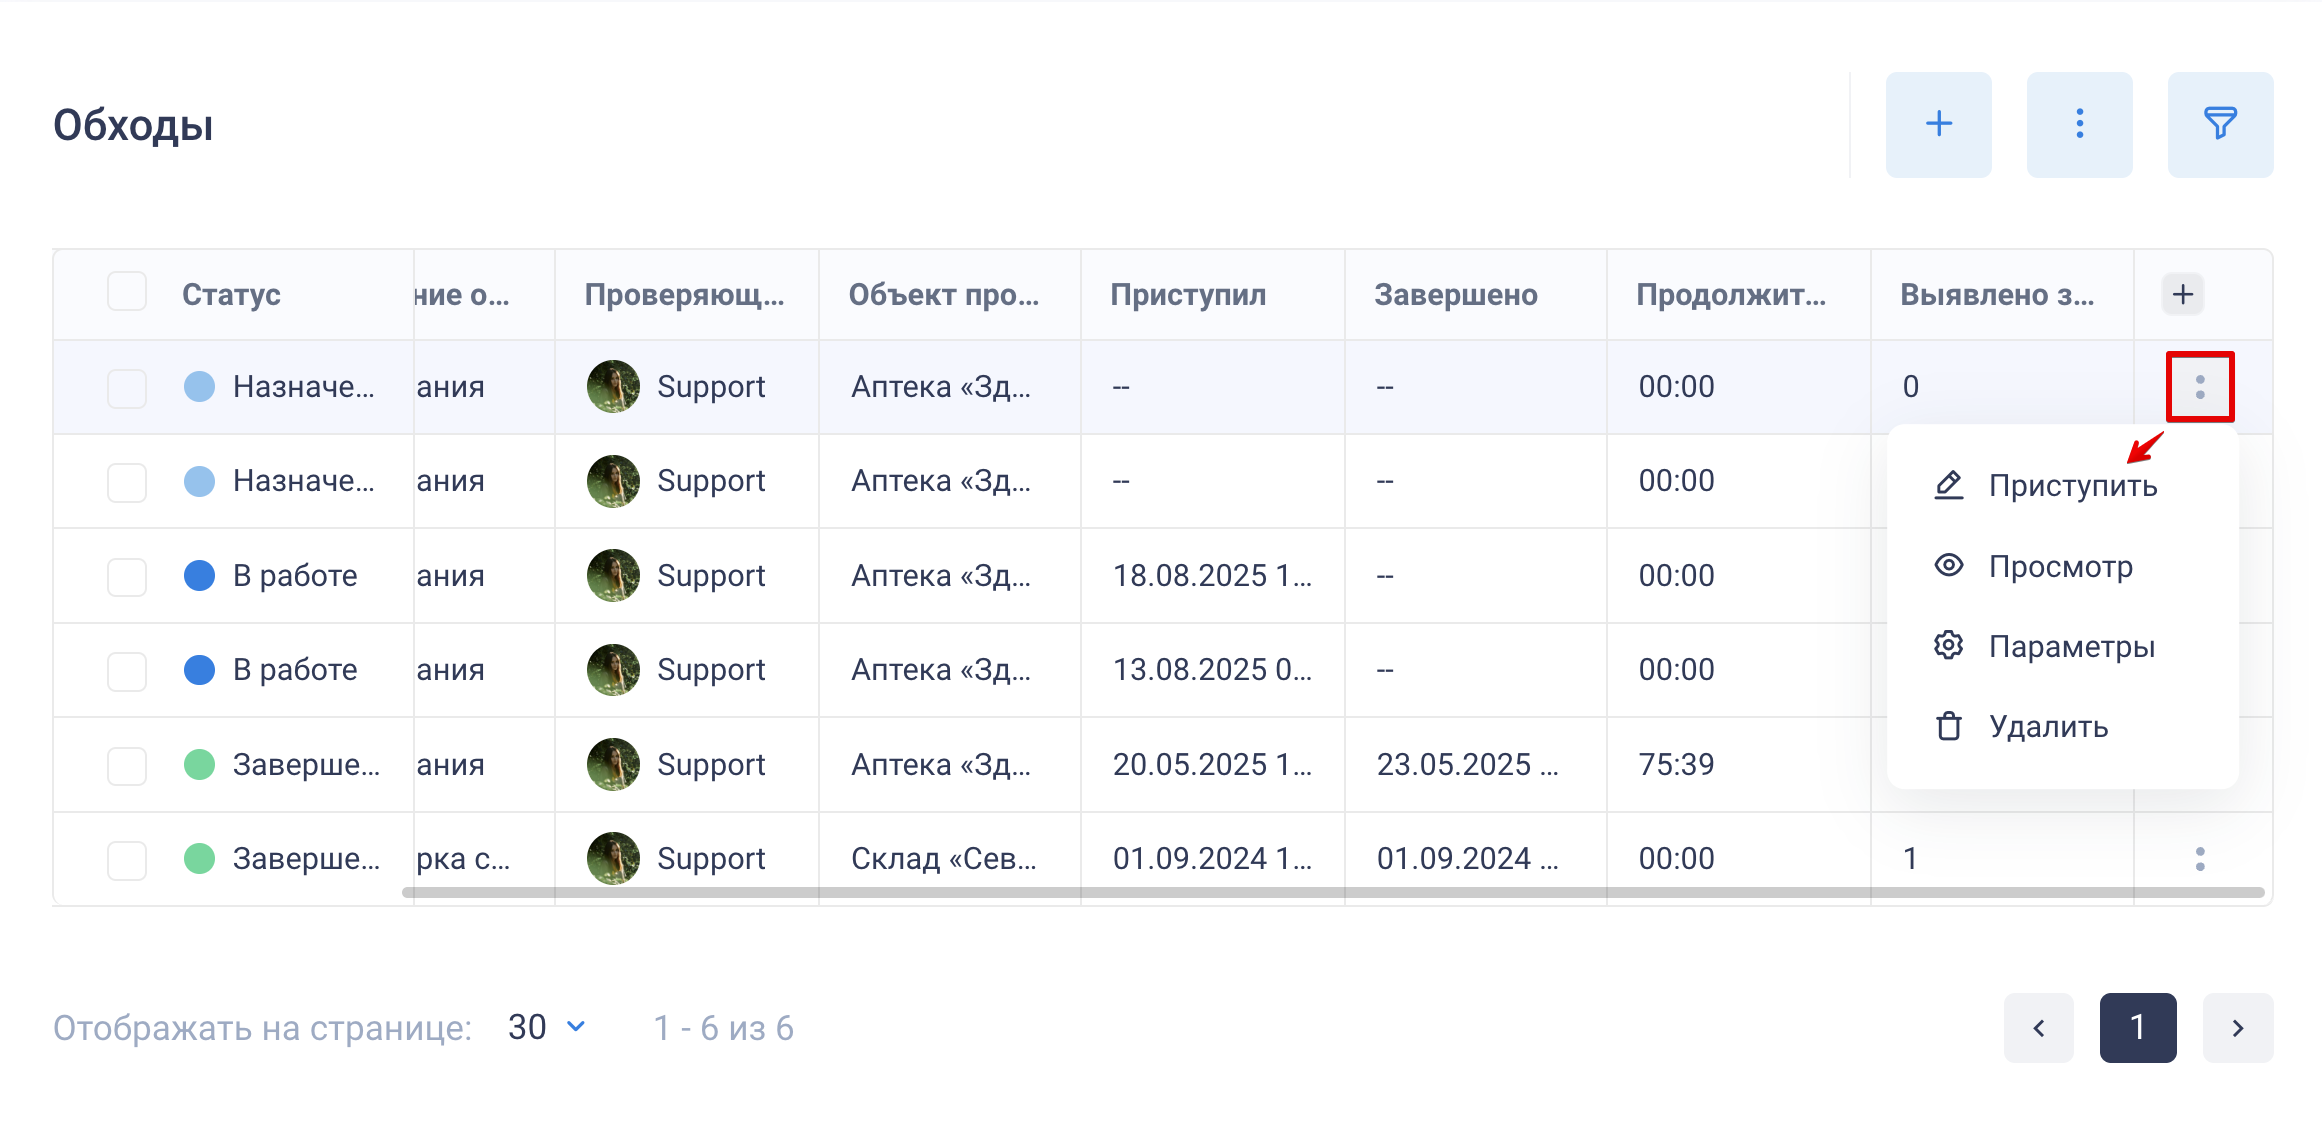Open the last row's three-dot actions menu

click(x=2199, y=859)
